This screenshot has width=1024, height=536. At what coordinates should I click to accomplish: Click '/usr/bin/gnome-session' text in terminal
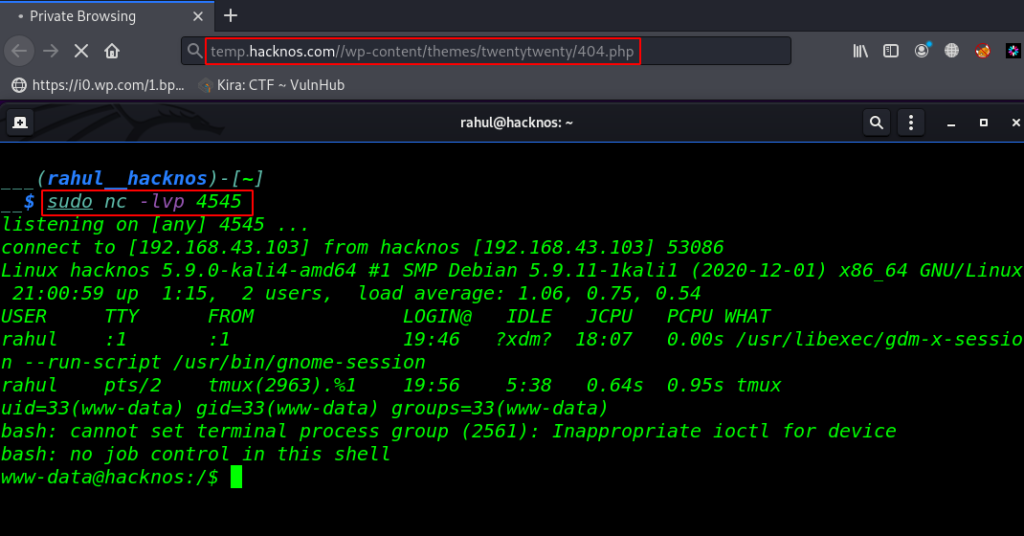[299, 362]
